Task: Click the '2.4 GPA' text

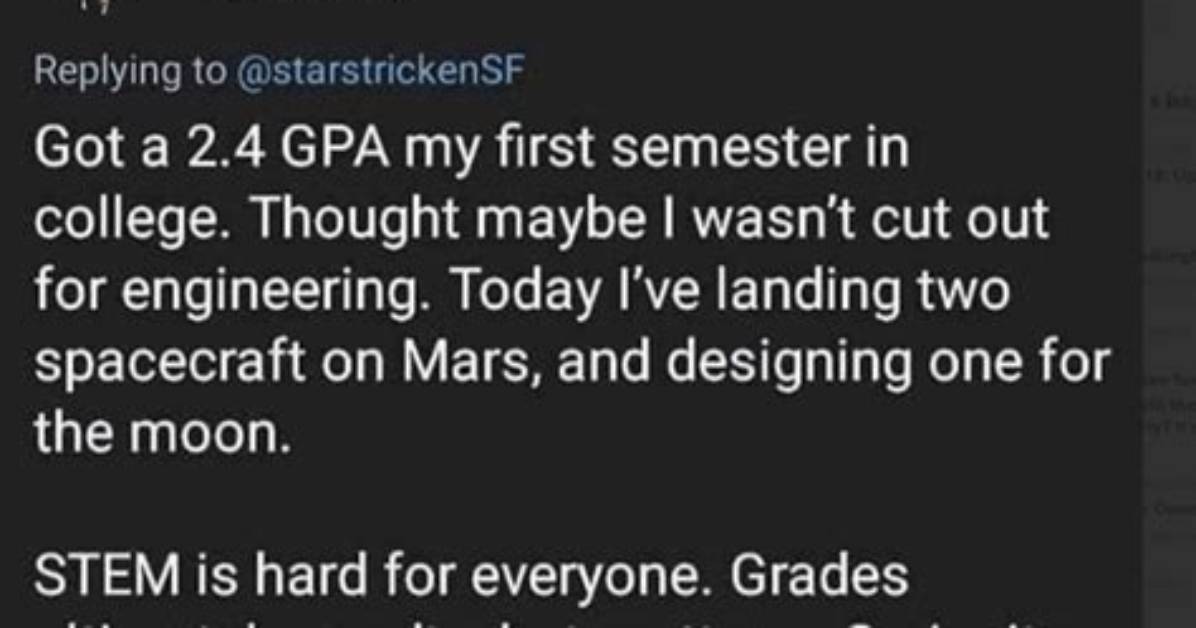Action: point(288,147)
